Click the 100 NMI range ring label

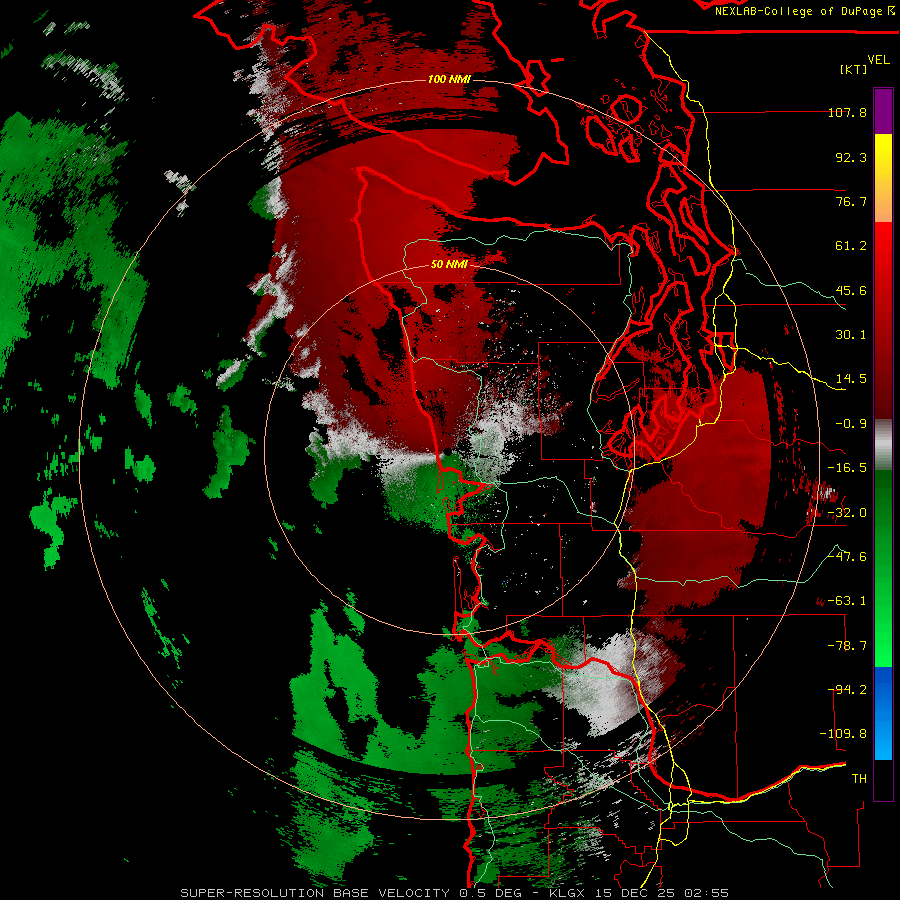click(449, 79)
